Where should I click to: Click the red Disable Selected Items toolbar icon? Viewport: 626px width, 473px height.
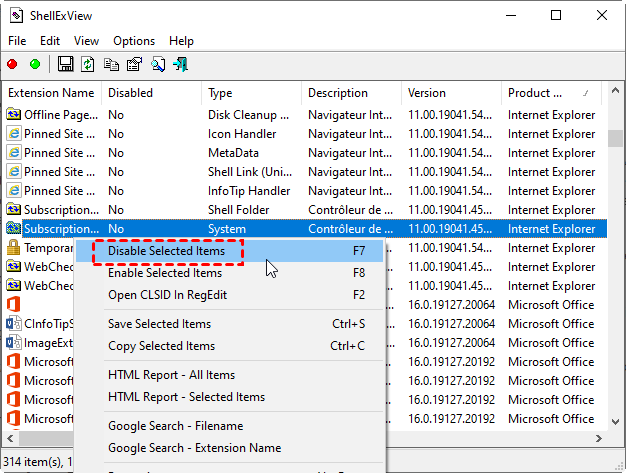(x=13, y=65)
